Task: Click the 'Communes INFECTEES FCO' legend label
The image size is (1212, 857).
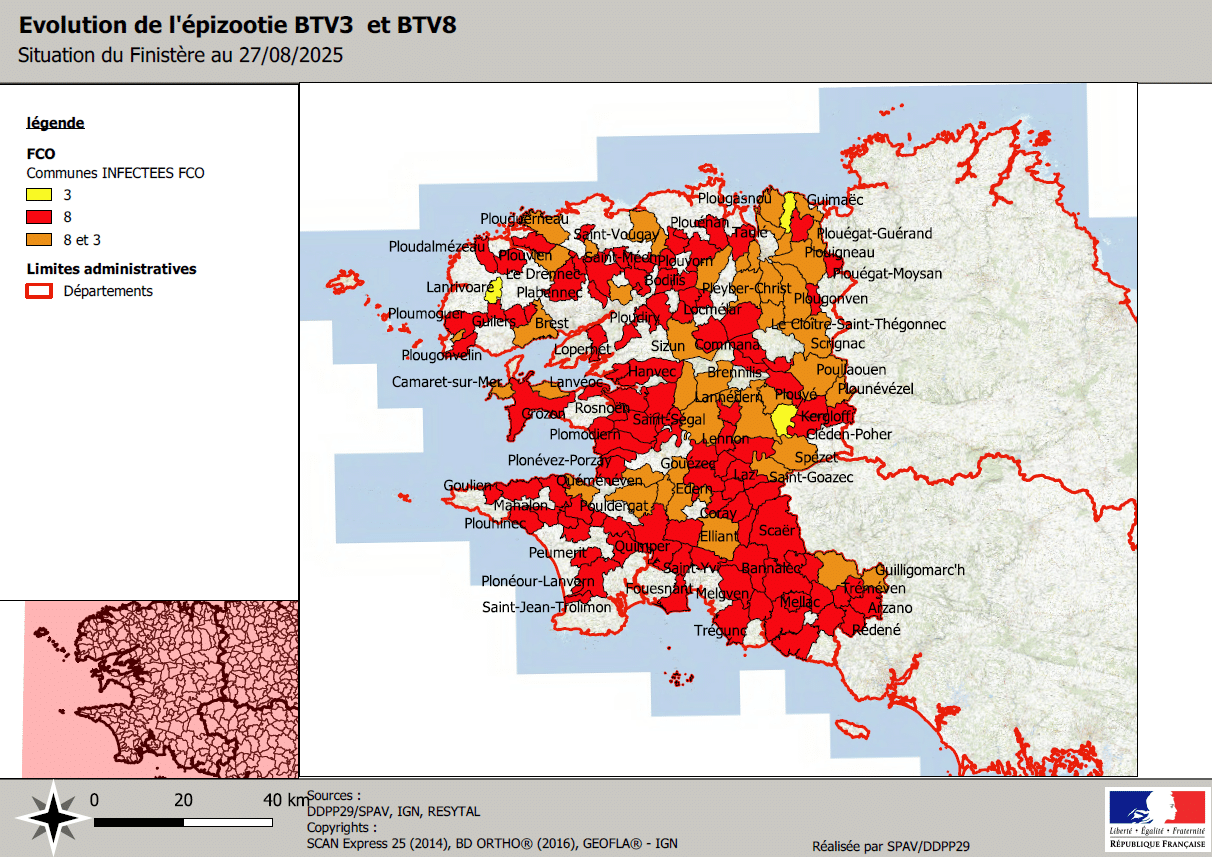Action: 115,173
